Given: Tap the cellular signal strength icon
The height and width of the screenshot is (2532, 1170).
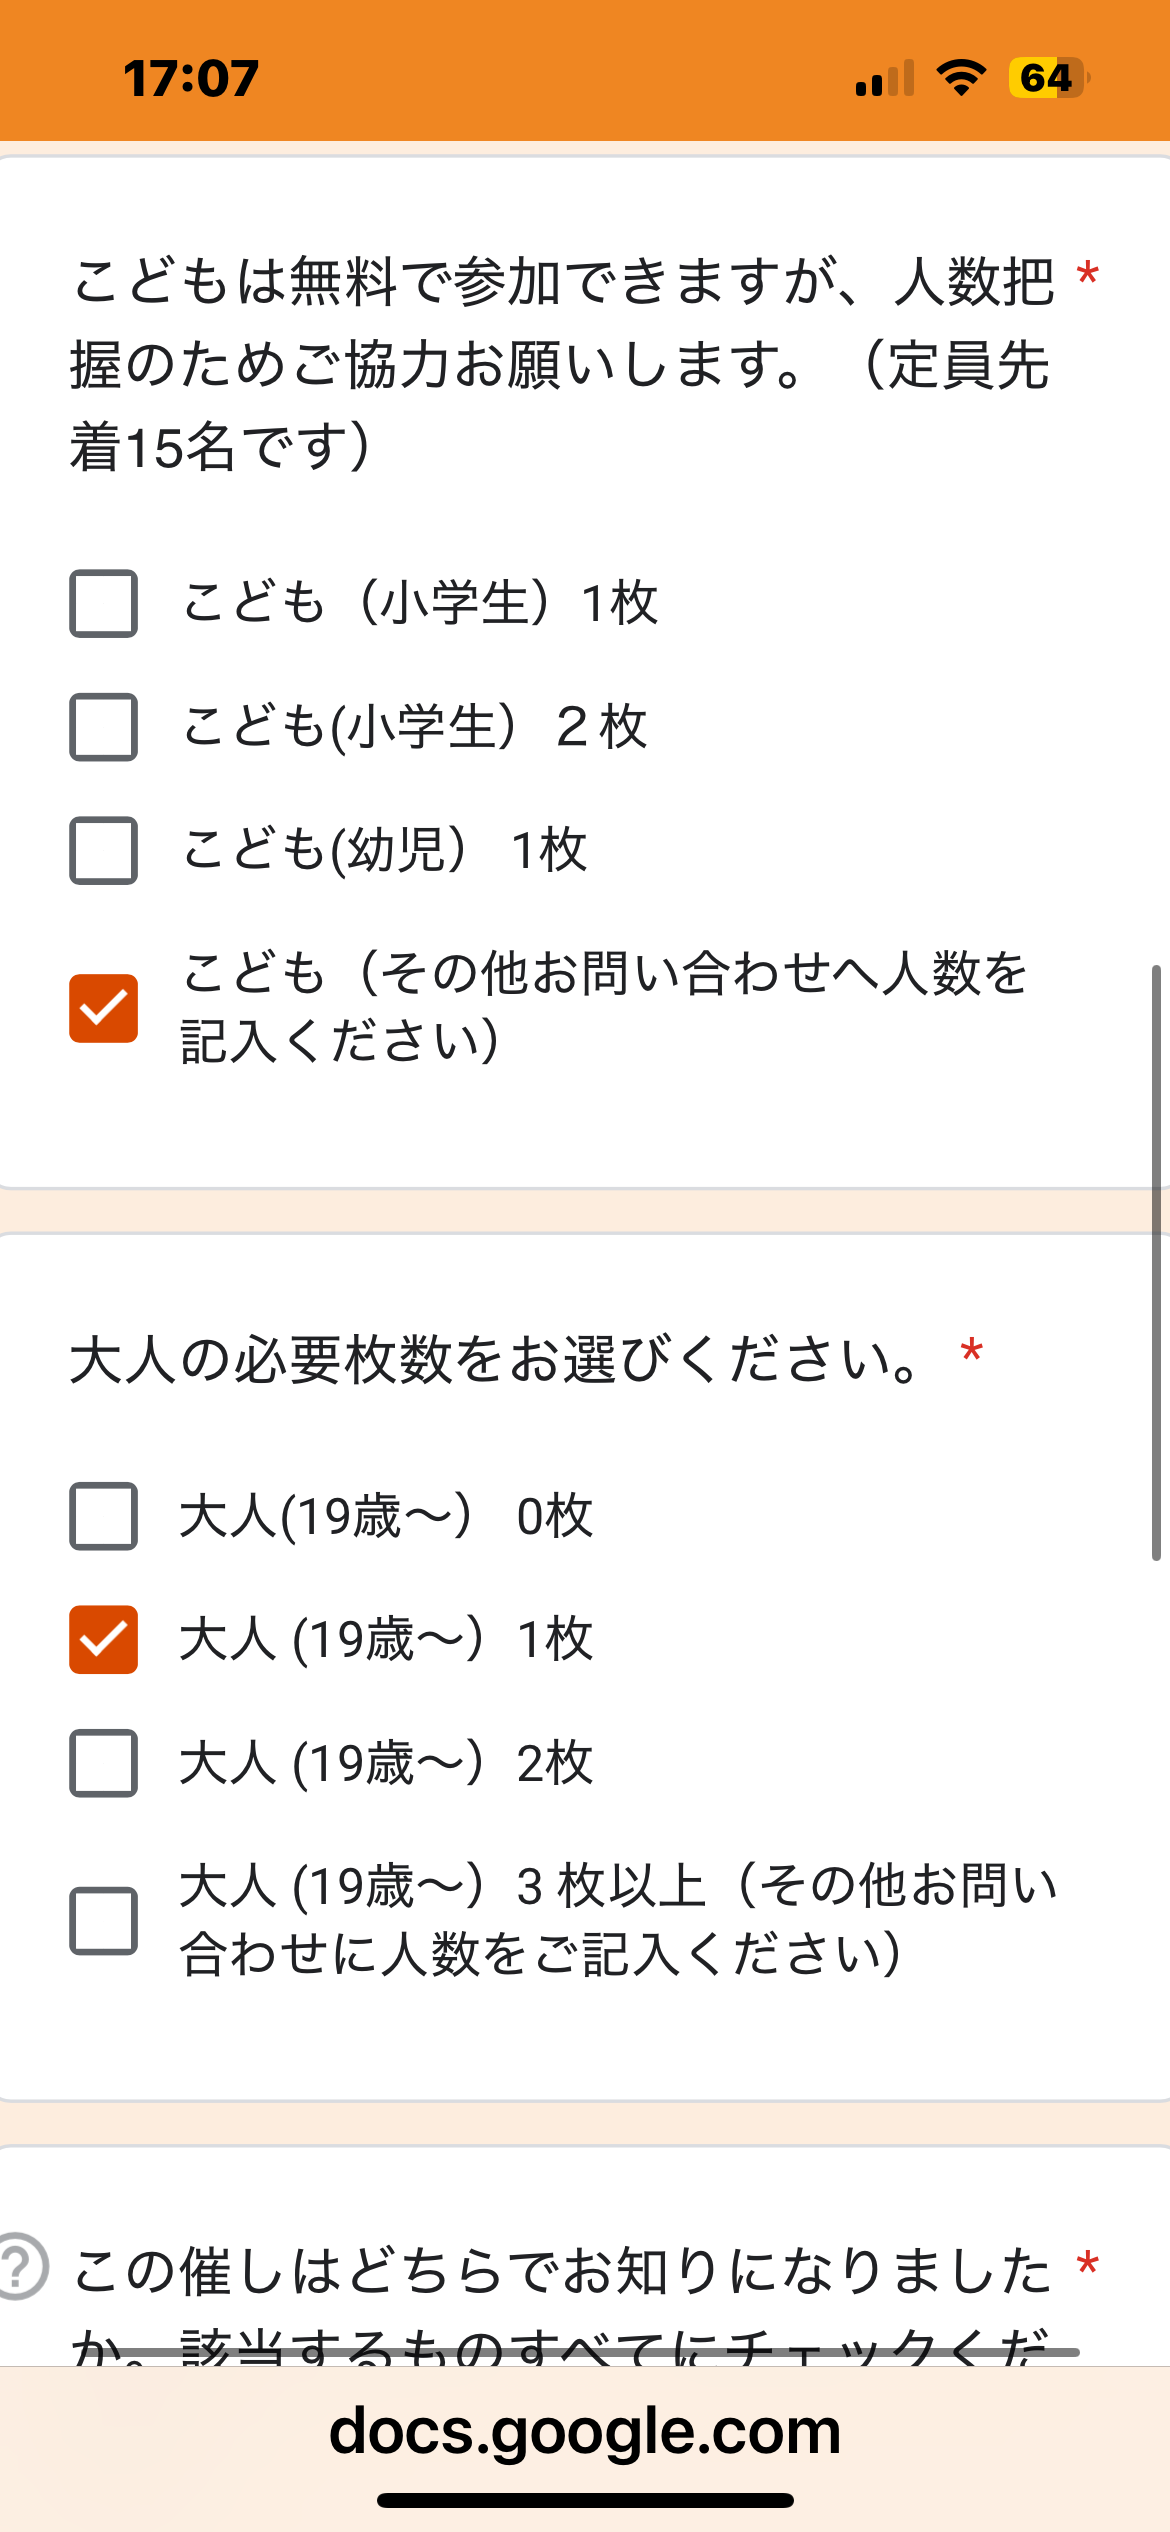Looking at the screenshot, I should 885,79.
